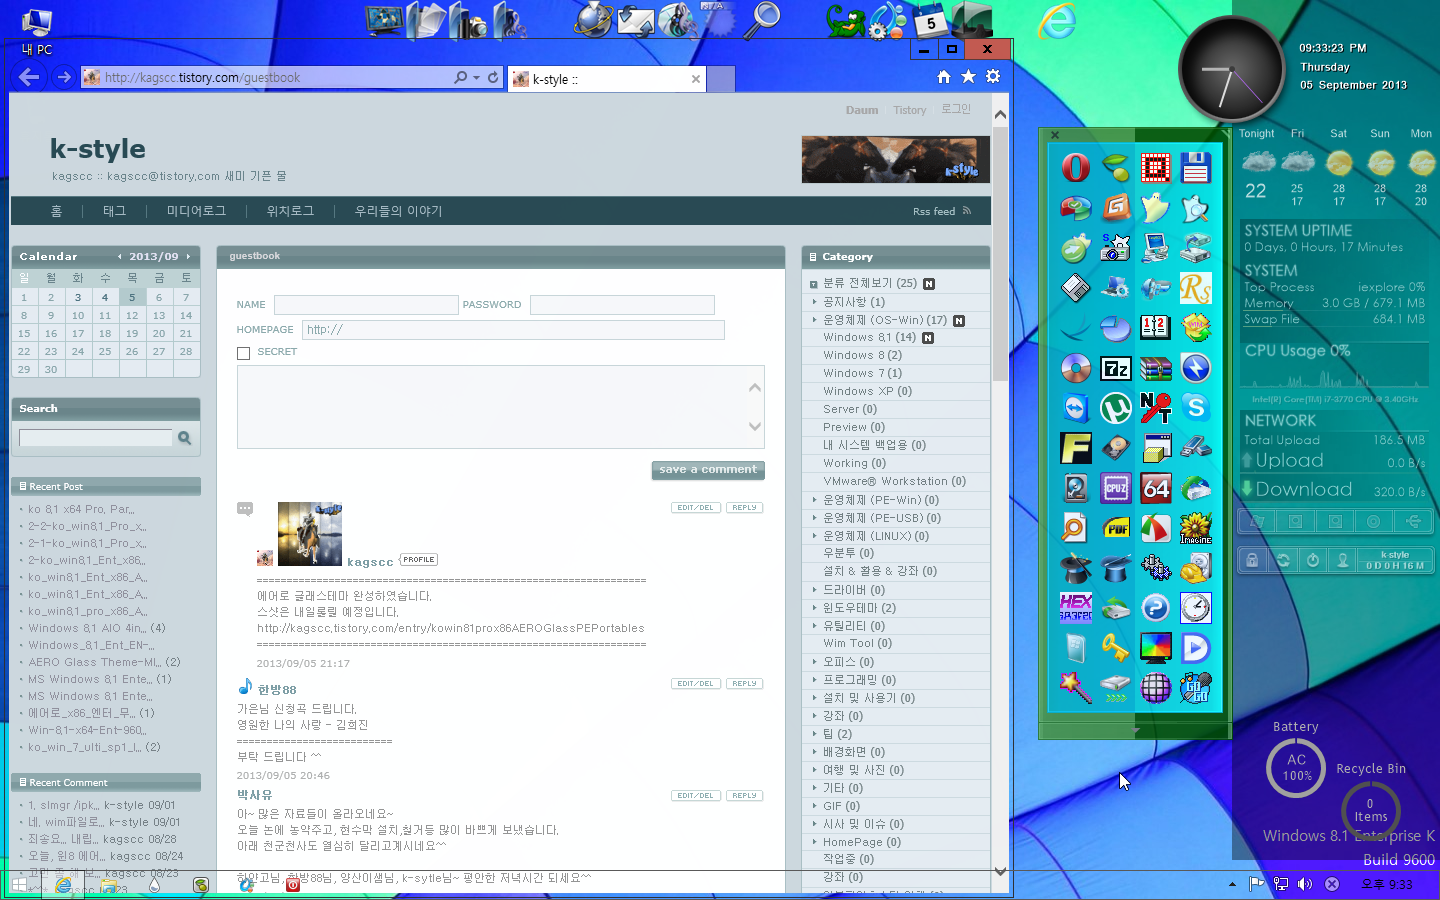Open the browser settings gear icon
Screen dimensions: 1440x900
tap(993, 77)
